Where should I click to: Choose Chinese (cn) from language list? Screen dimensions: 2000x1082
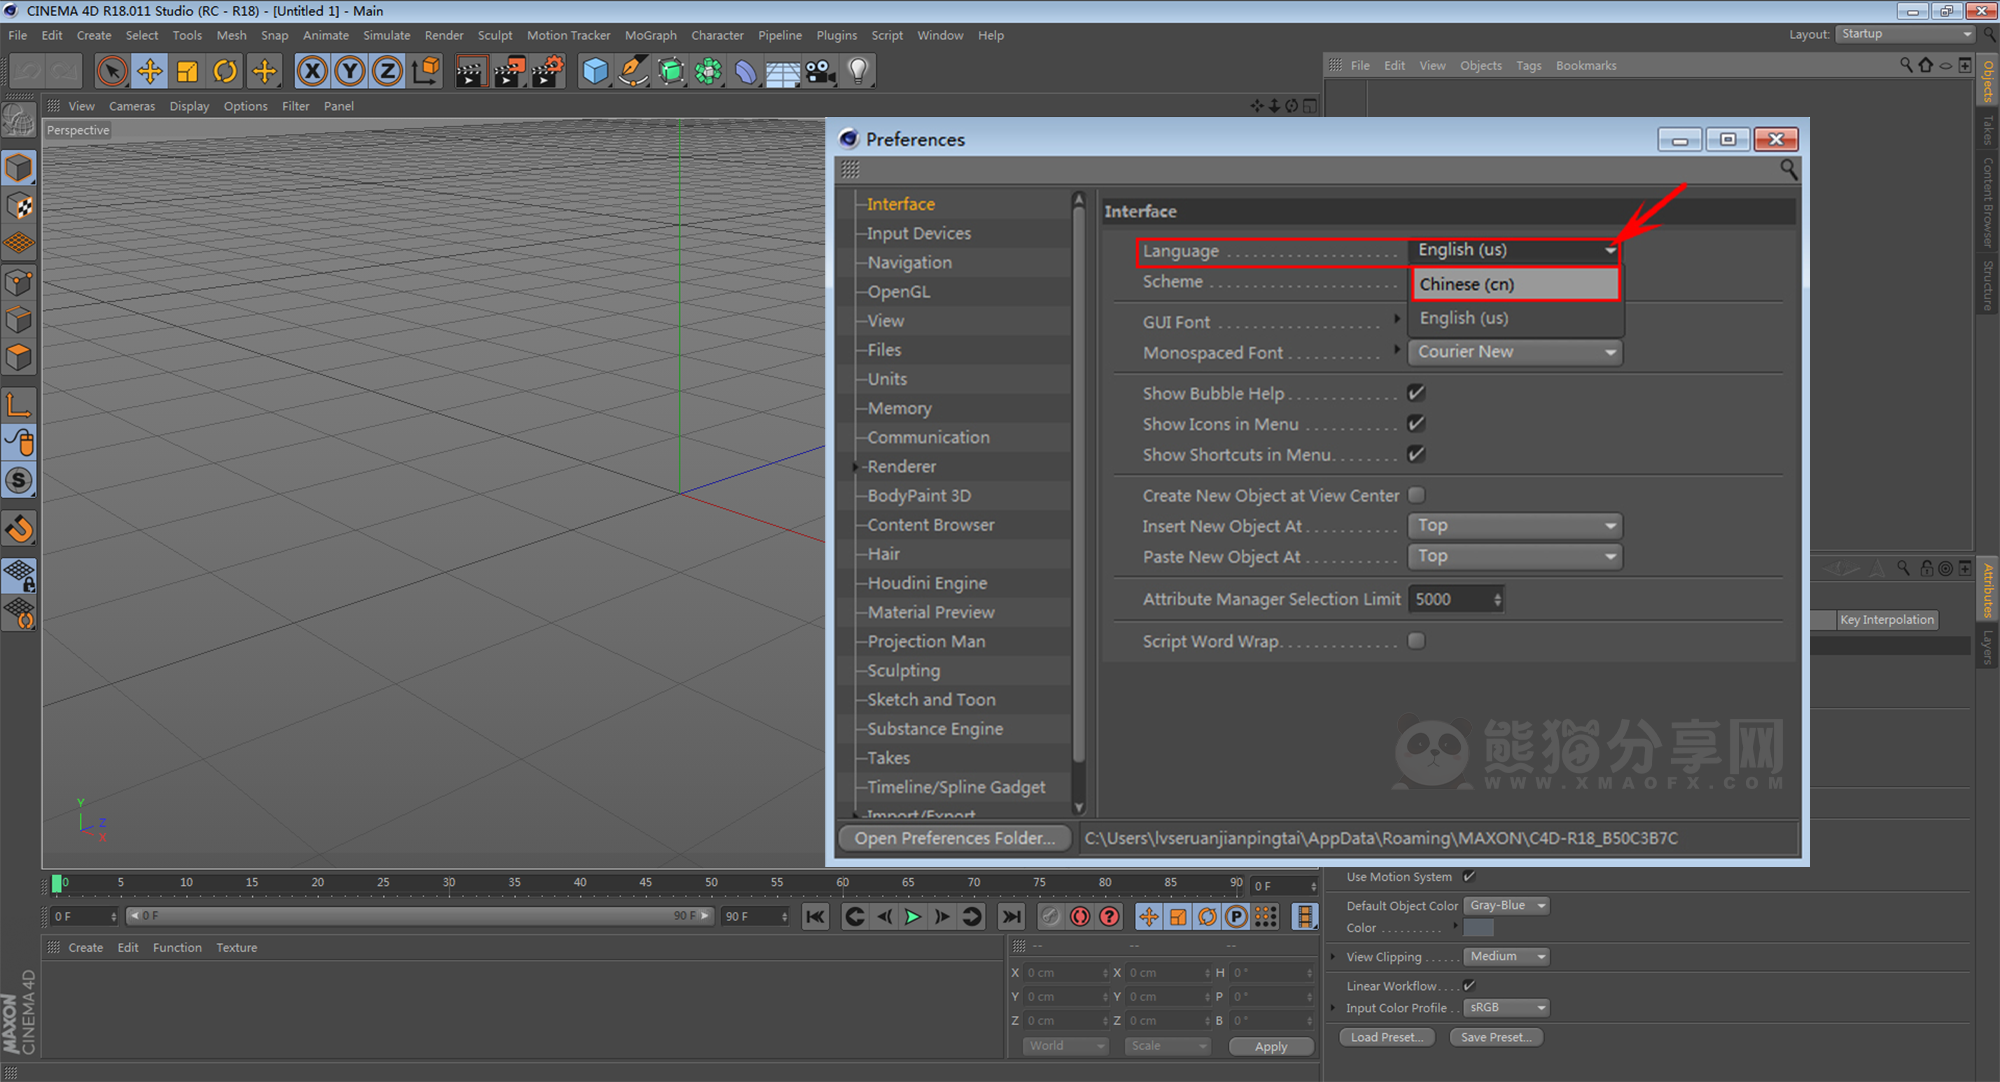(1515, 284)
